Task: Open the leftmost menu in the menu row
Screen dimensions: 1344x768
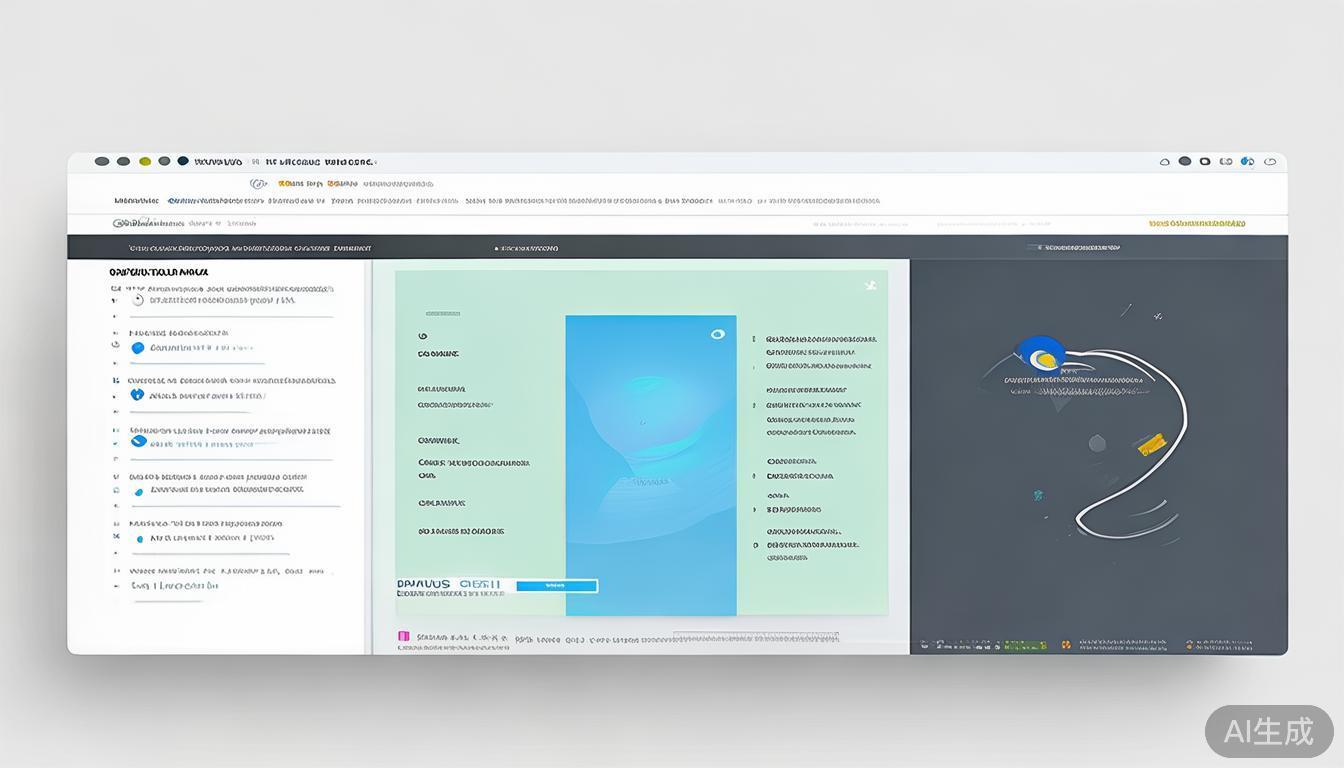Action: [136, 201]
